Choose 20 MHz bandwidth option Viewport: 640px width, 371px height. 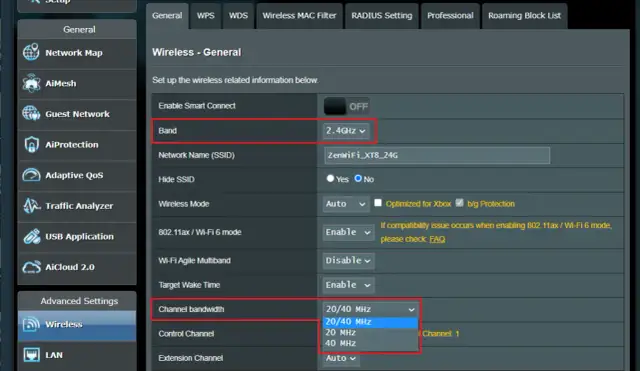[370, 333]
